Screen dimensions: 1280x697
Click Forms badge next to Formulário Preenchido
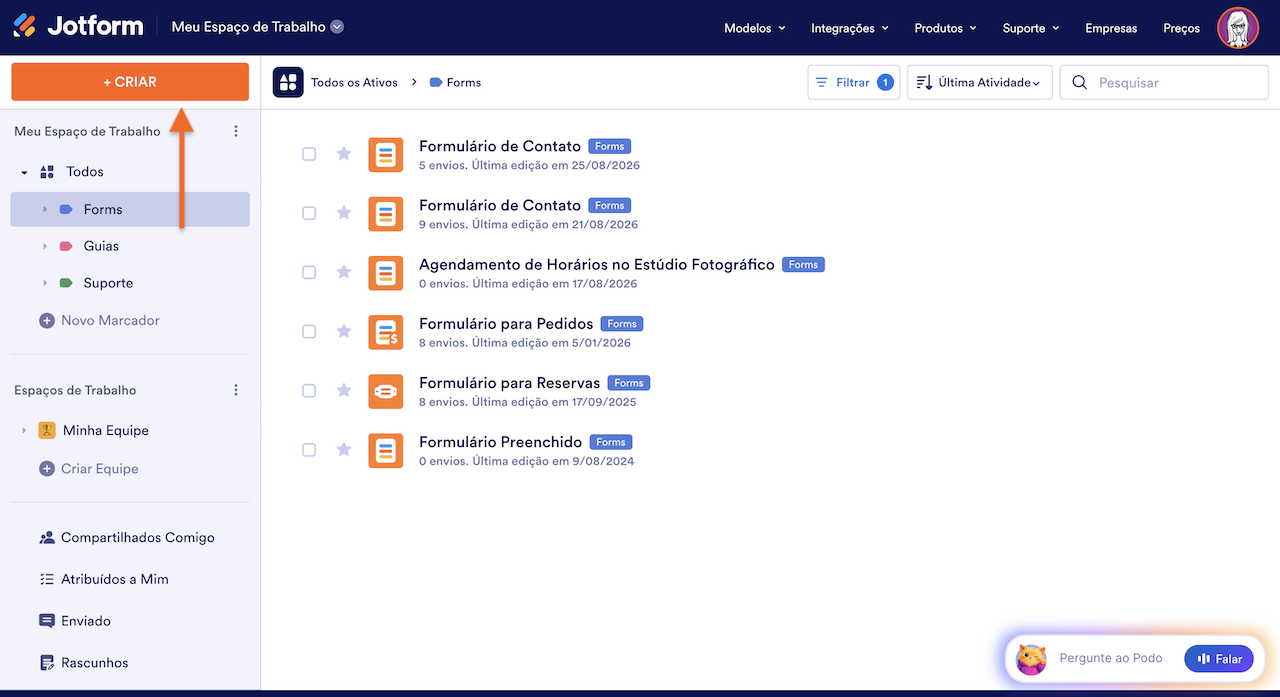pos(611,442)
